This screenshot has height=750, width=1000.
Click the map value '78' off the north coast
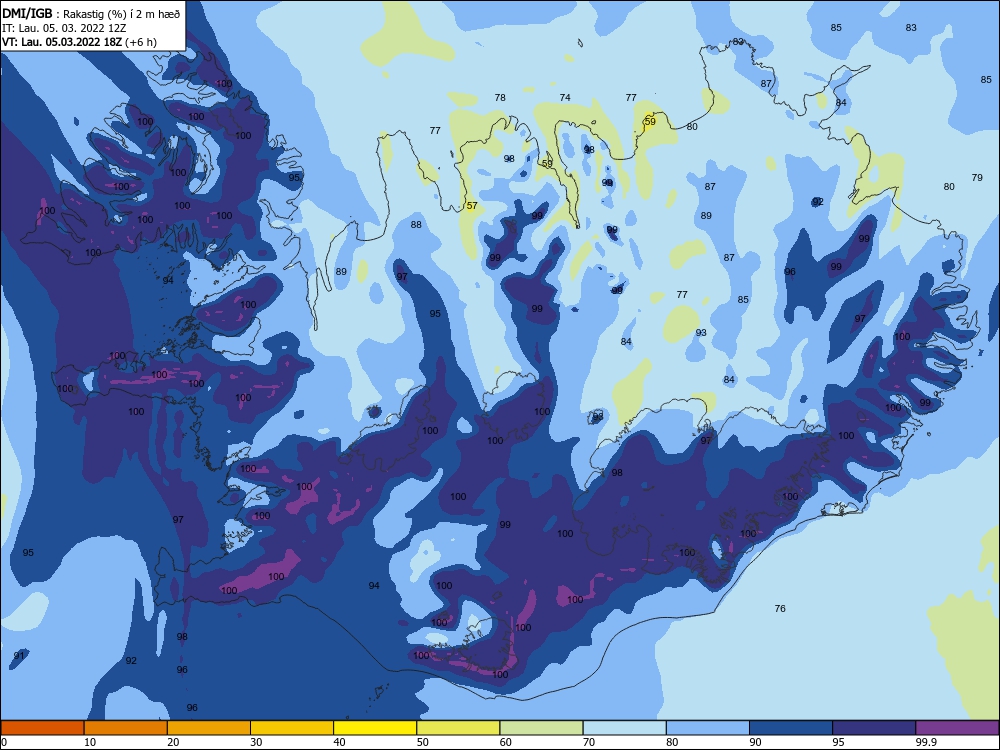500,98
